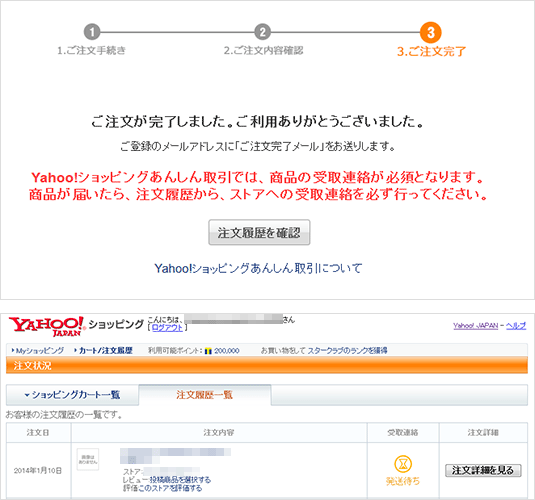This screenshot has width=535, height=500.
Task: Click the 200,000 points value
Action: tap(227, 351)
